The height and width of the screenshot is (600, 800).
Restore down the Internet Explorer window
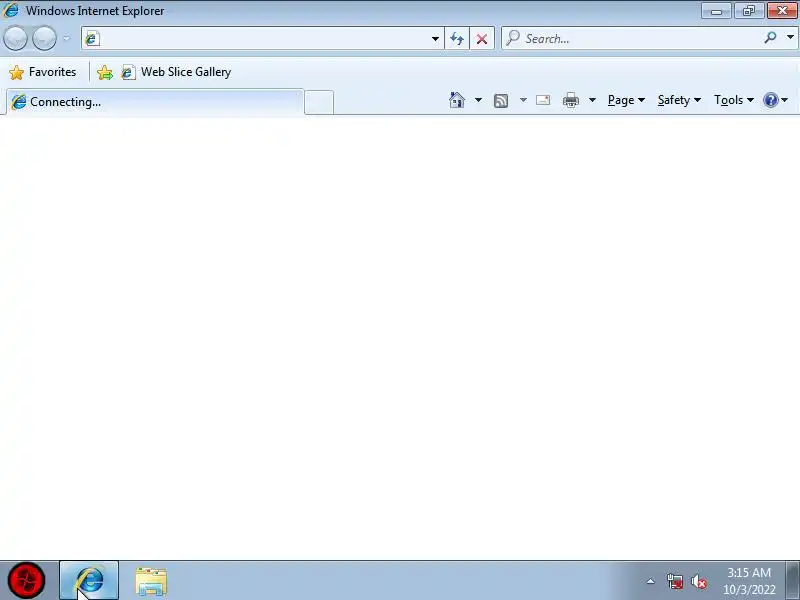tap(748, 11)
